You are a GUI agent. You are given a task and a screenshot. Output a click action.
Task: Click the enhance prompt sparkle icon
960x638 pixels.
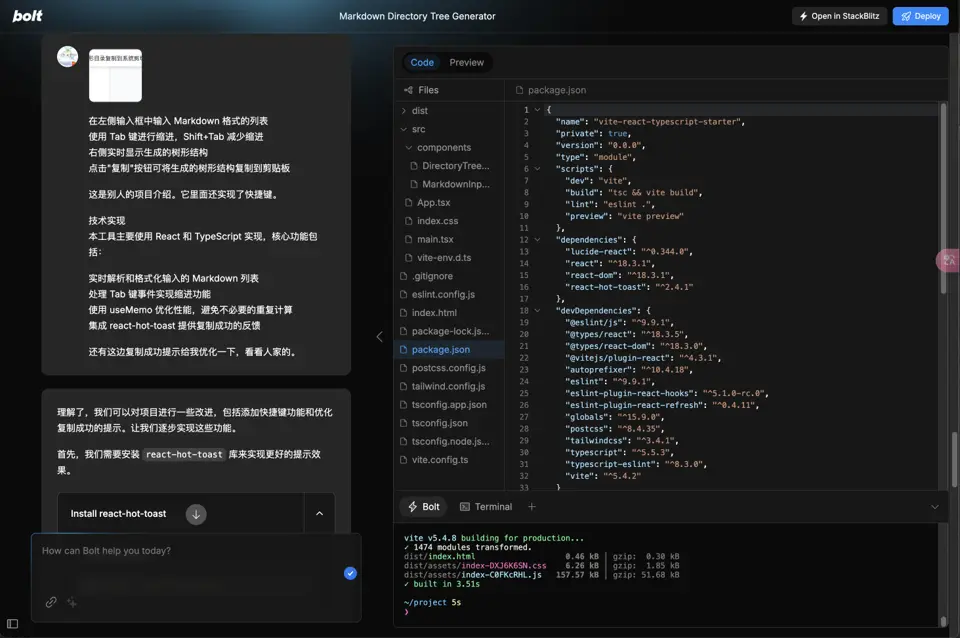(72, 602)
